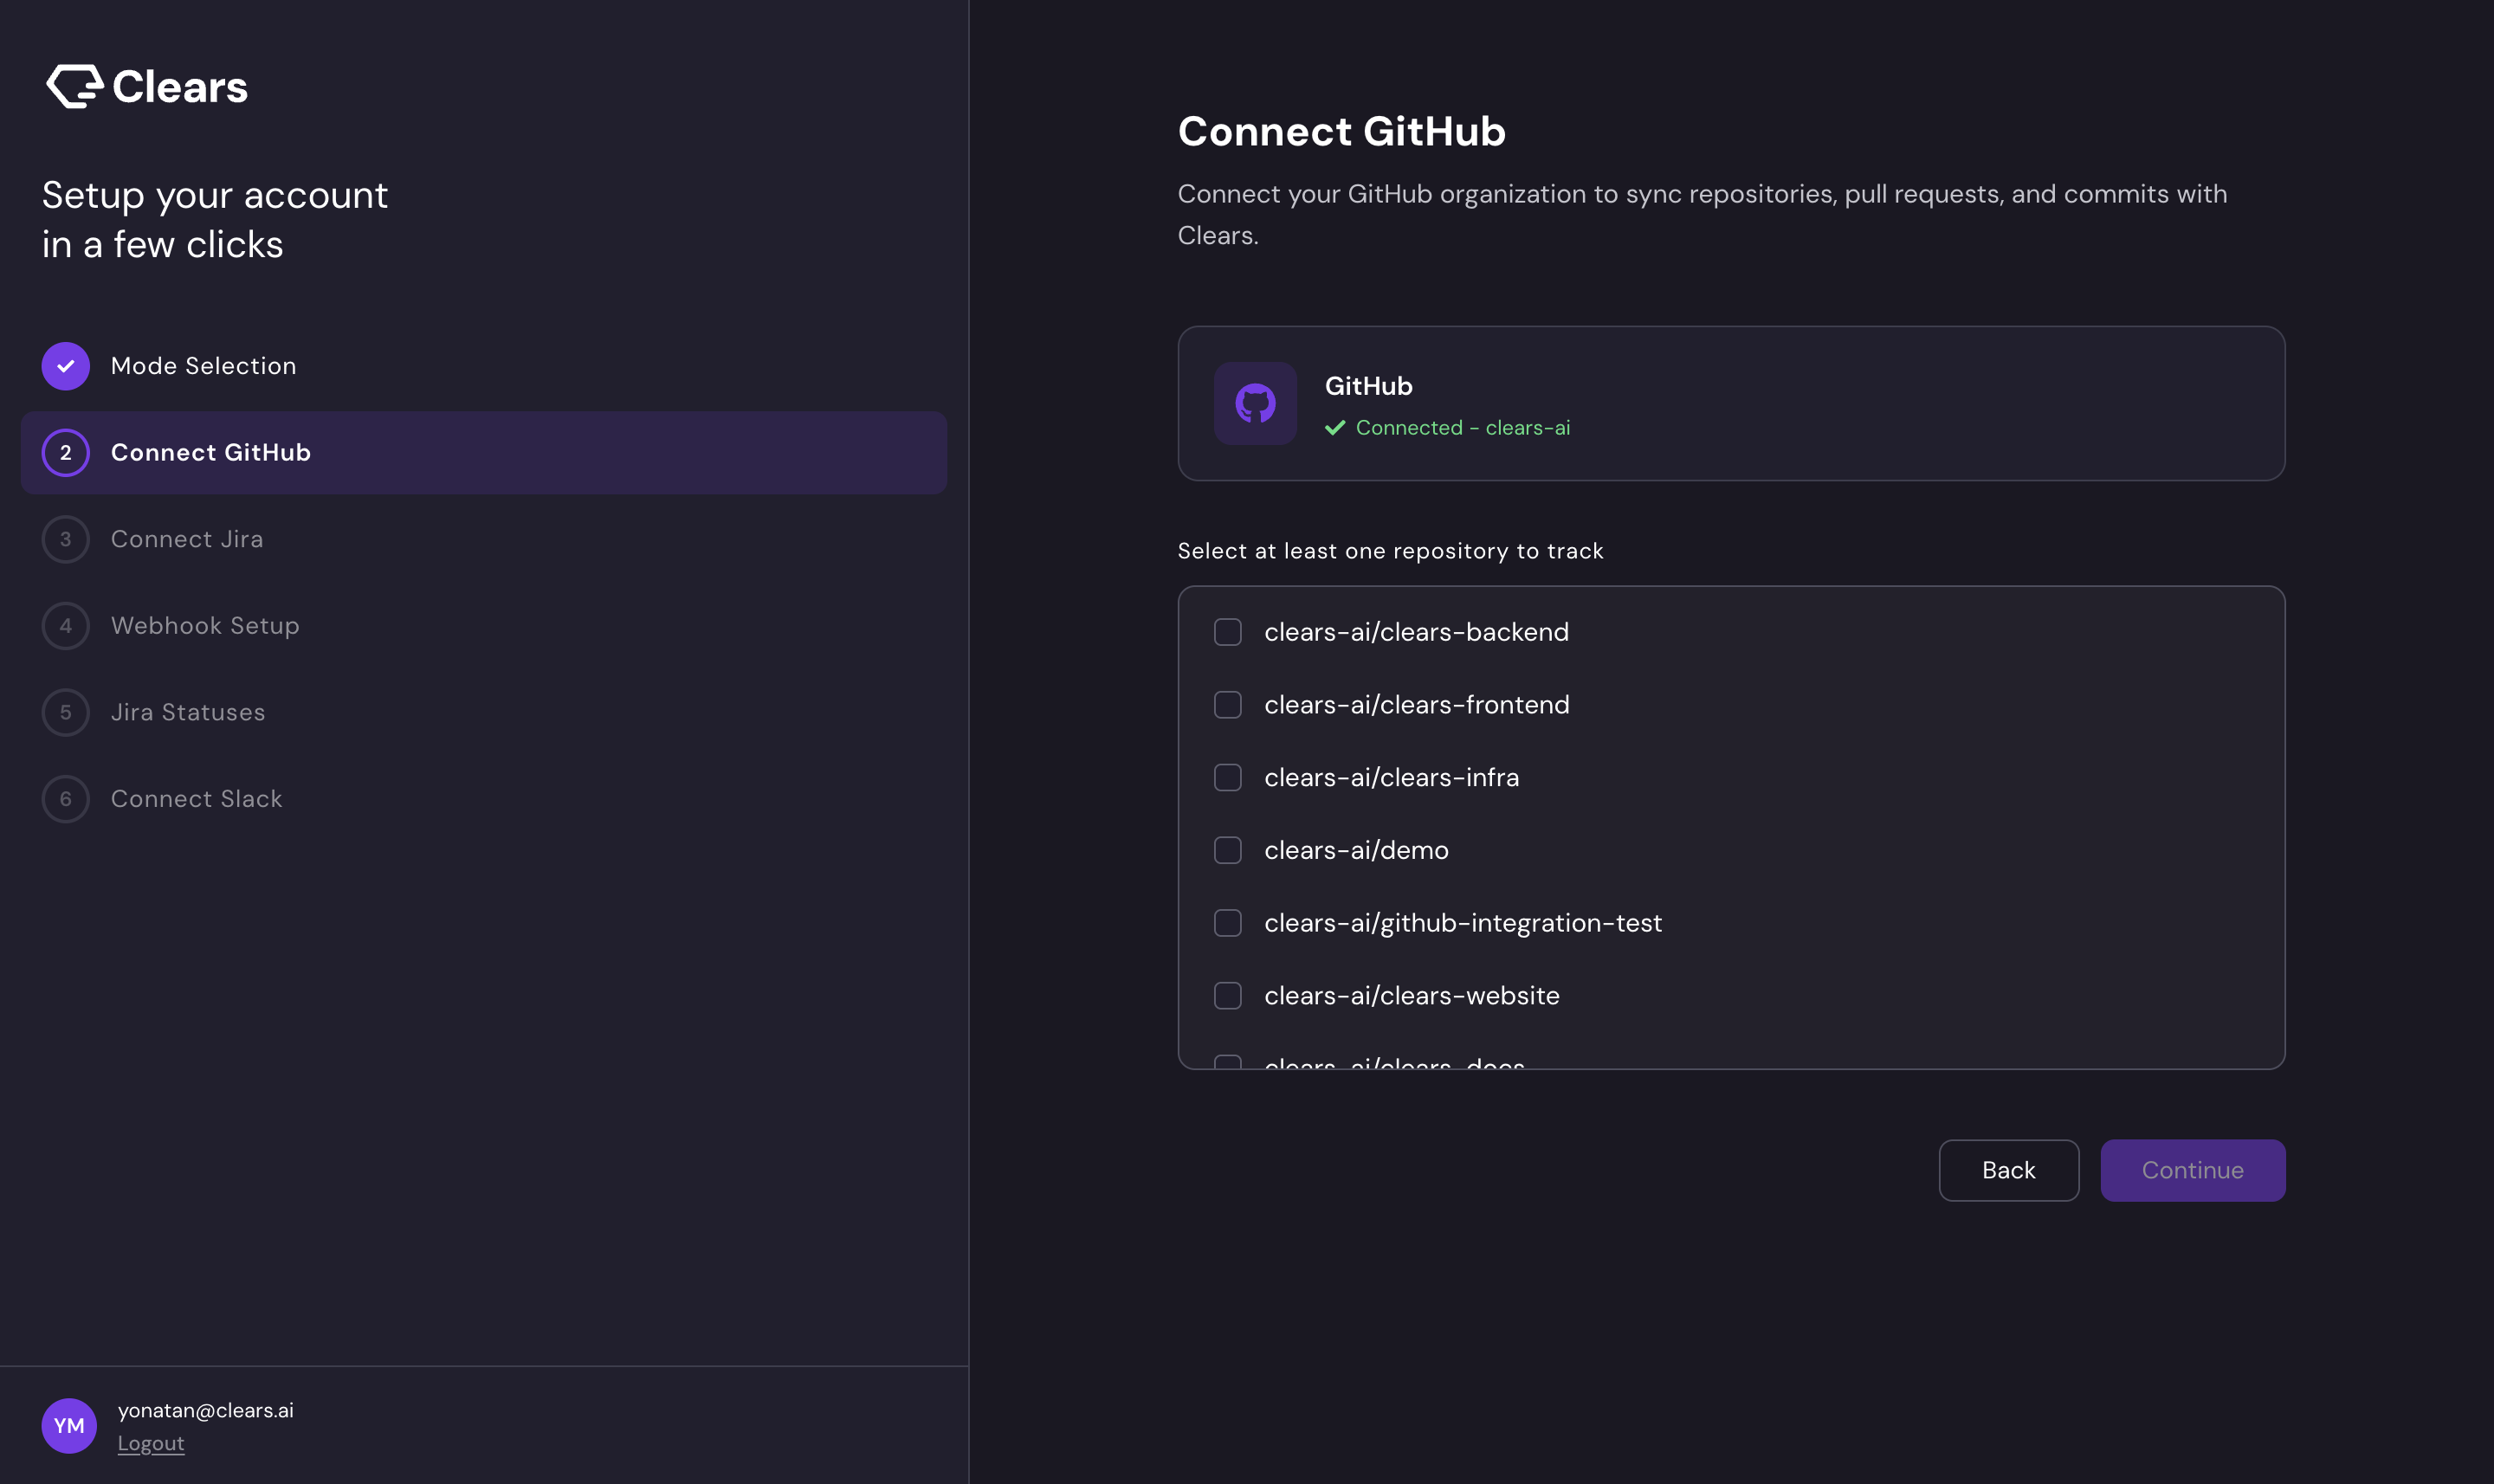Click the step 5 circle icon
Viewport: 2494px width, 1484px height.
(x=66, y=712)
